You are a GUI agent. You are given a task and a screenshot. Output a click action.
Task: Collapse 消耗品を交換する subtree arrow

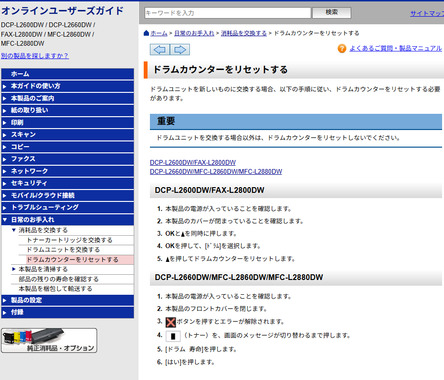click(14, 230)
